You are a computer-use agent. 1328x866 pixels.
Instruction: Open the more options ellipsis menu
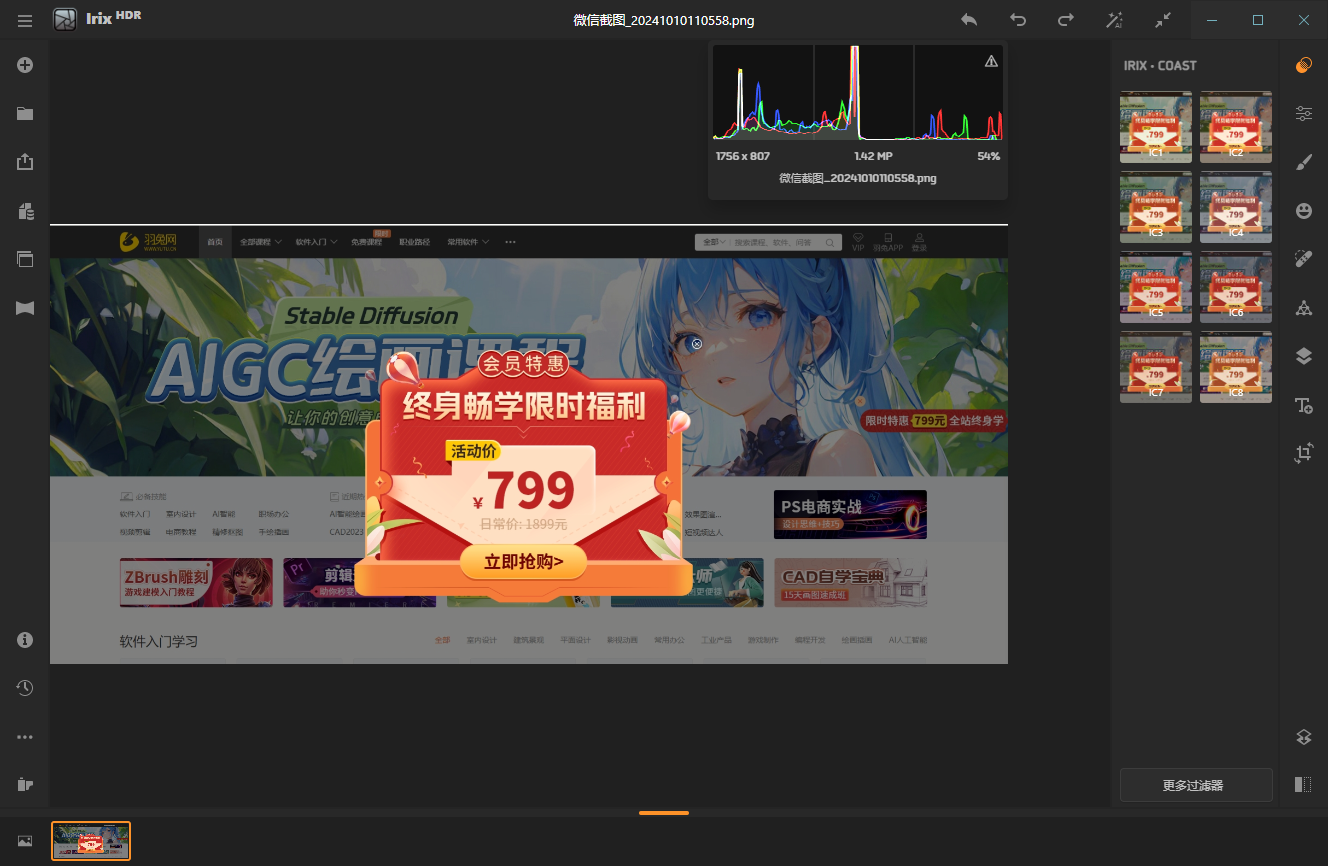point(24,737)
